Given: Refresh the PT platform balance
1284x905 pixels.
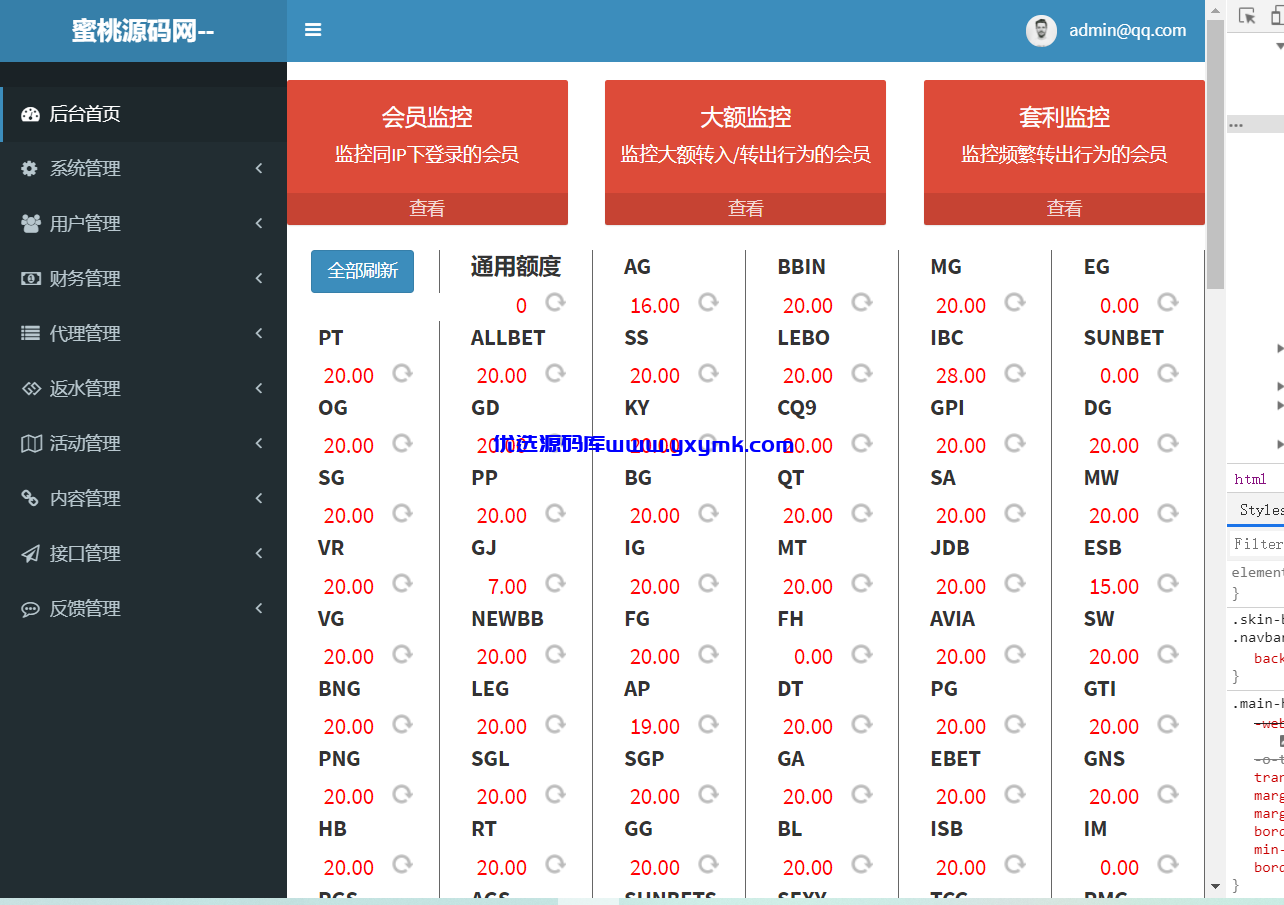Looking at the screenshot, I should click(x=402, y=373).
